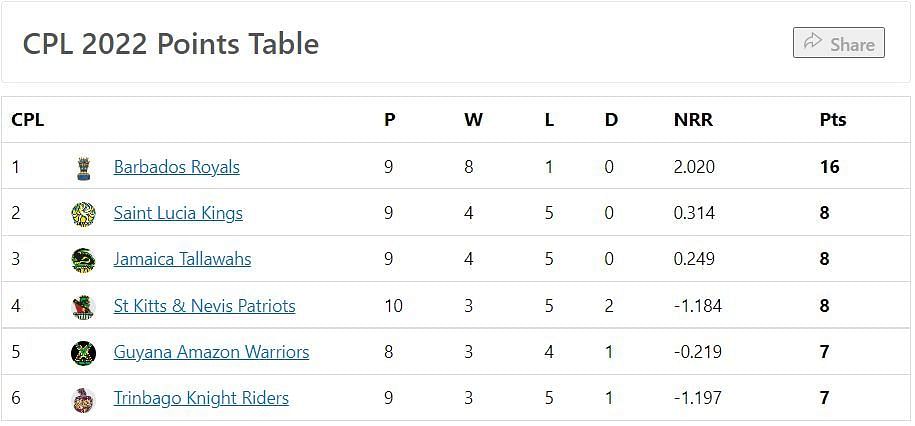915x426 pixels.
Task: Click the Trinbago Knight Riders team logo
Action: click(x=83, y=399)
